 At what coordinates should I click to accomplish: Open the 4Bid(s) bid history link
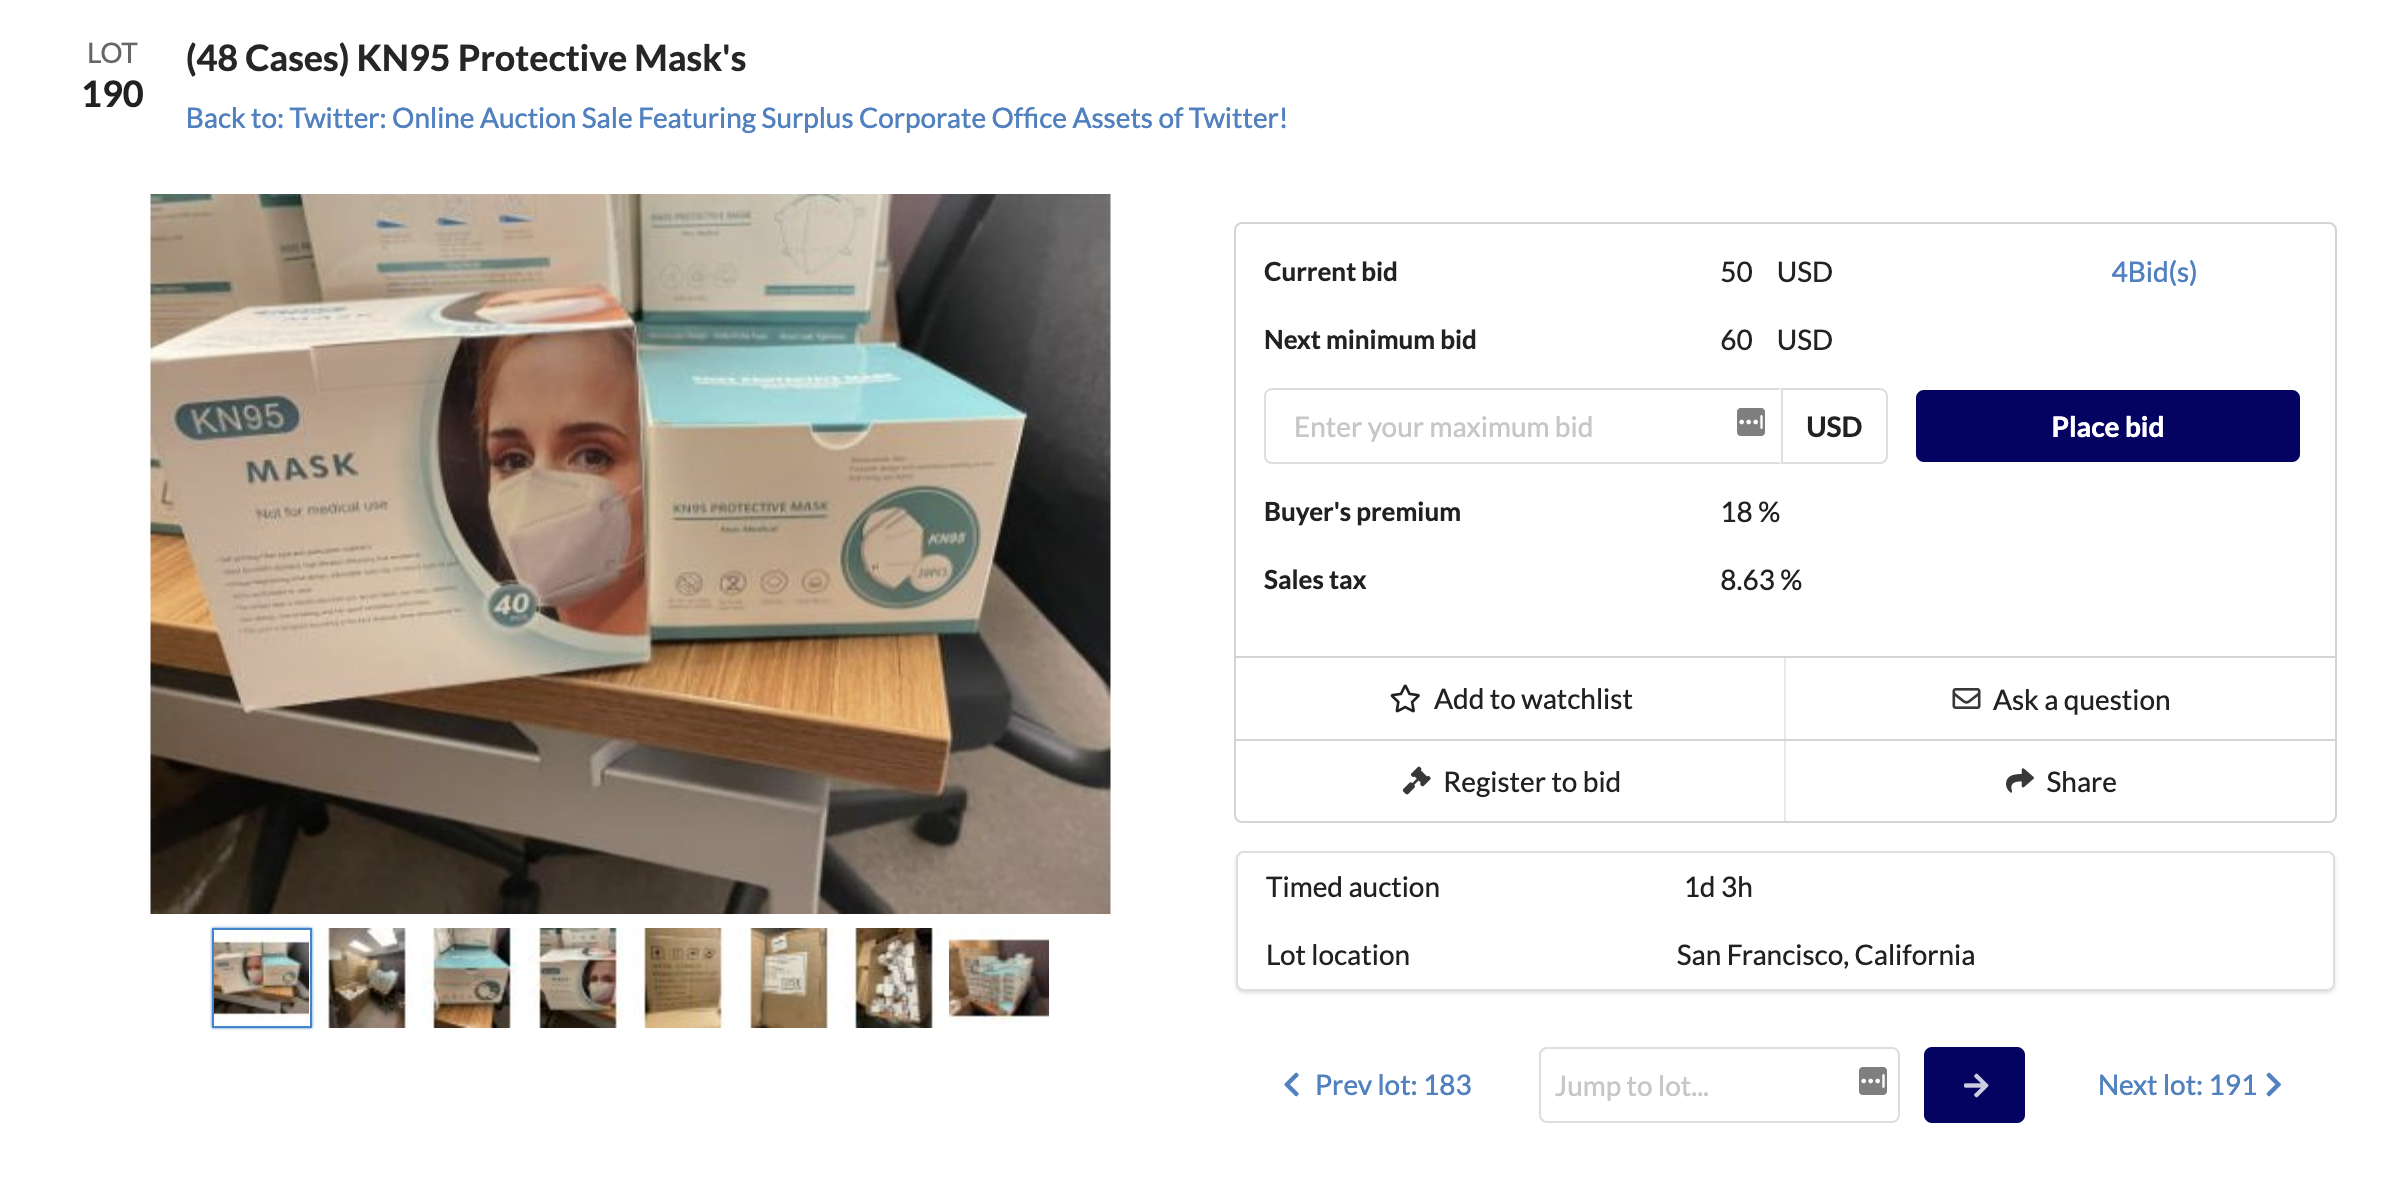[x=2153, y=272]
